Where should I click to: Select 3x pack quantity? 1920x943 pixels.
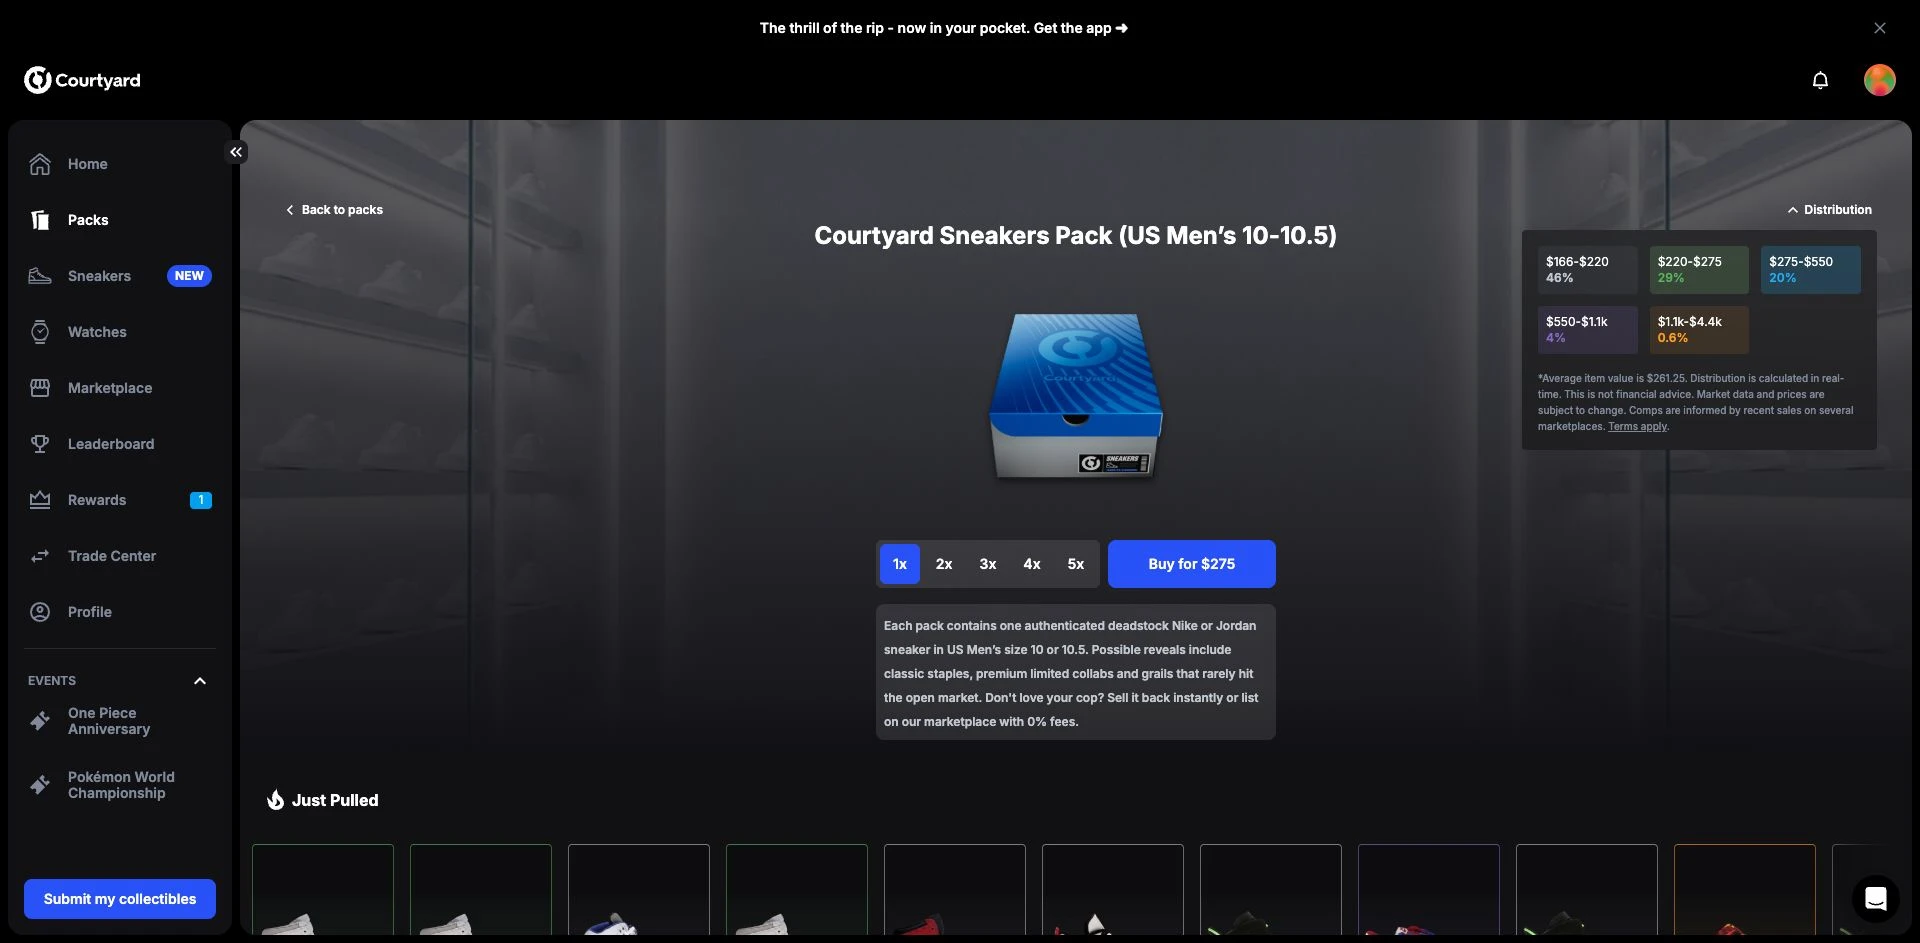point(988,564)
